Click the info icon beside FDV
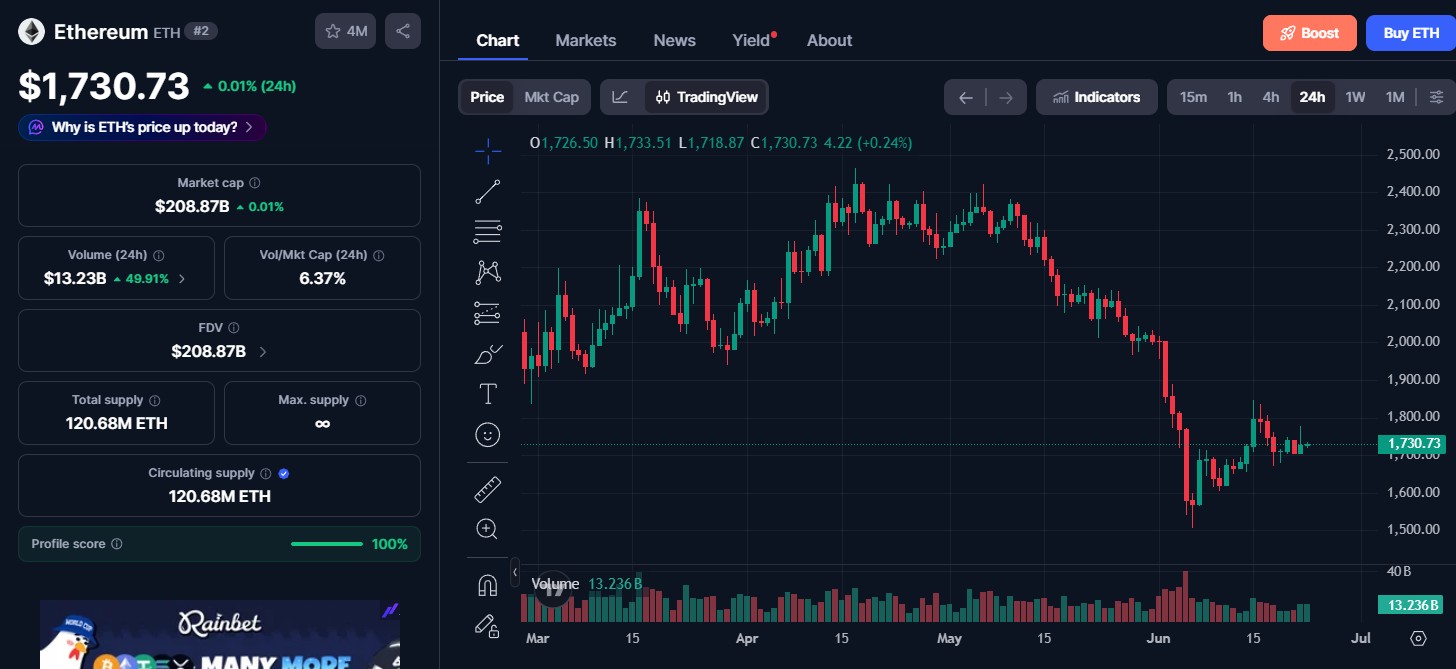Viewport: 1456px width, 669px height. pos(234,328)
